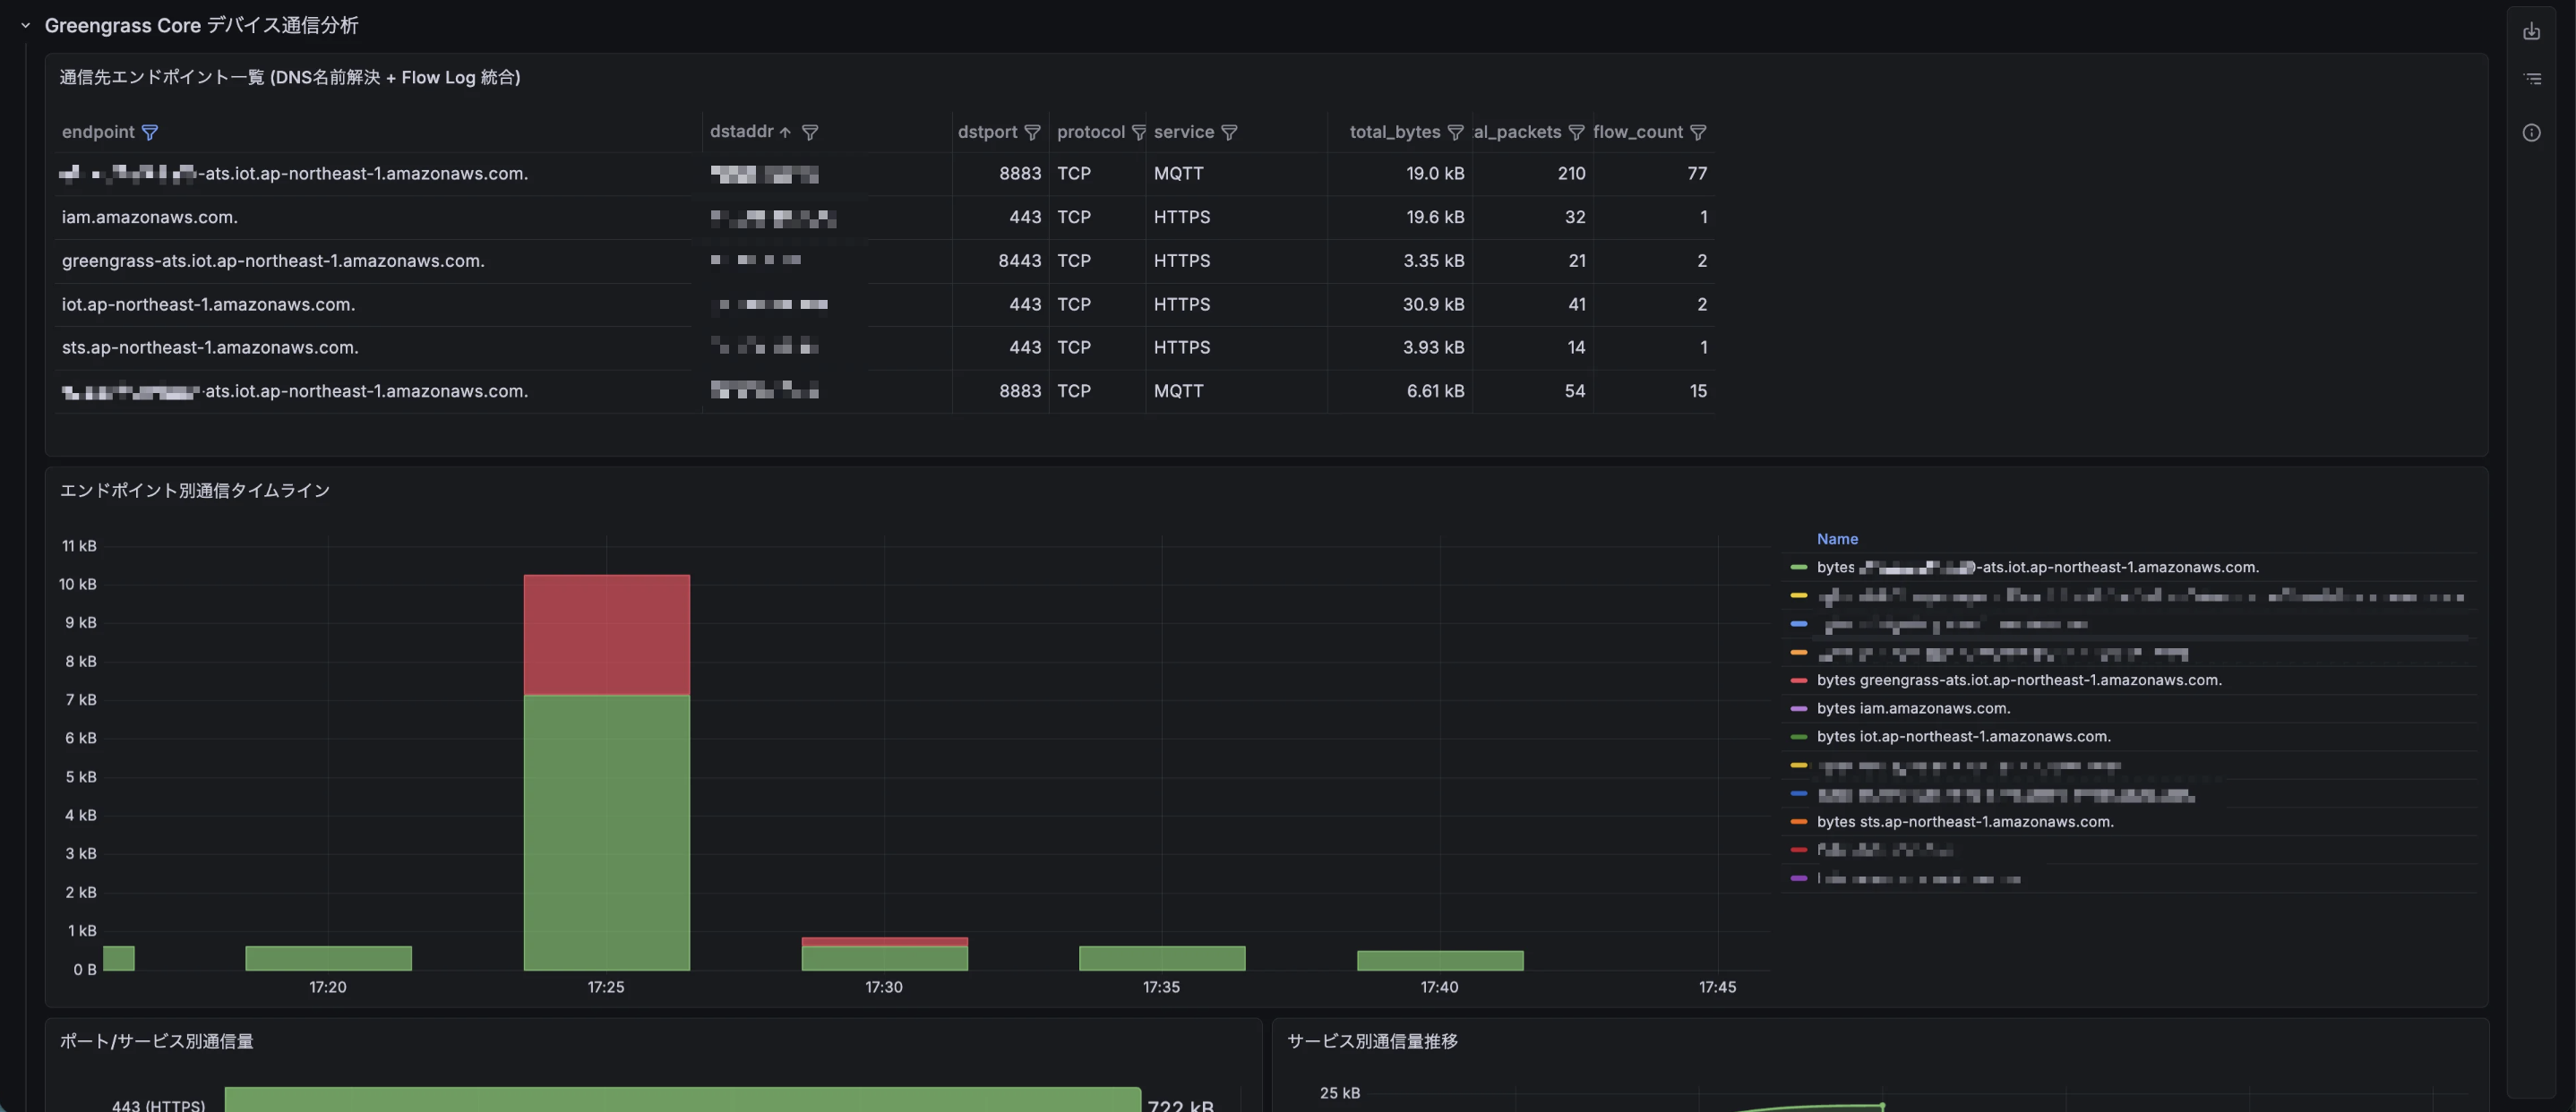The image size is (2576, 1112).
Task: Open the protocol column filter icon
Action: click(x=1138, y=132)
